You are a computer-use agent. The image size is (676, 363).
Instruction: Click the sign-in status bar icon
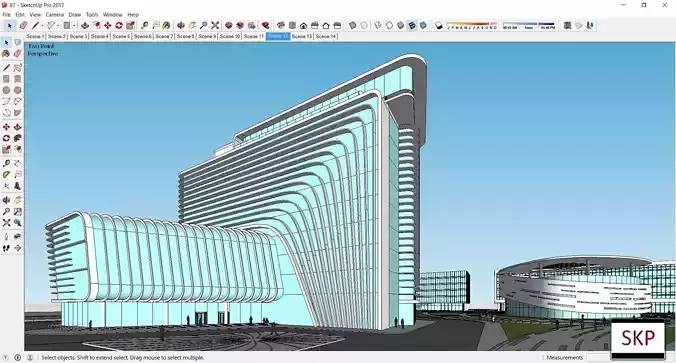coord(30,357)
